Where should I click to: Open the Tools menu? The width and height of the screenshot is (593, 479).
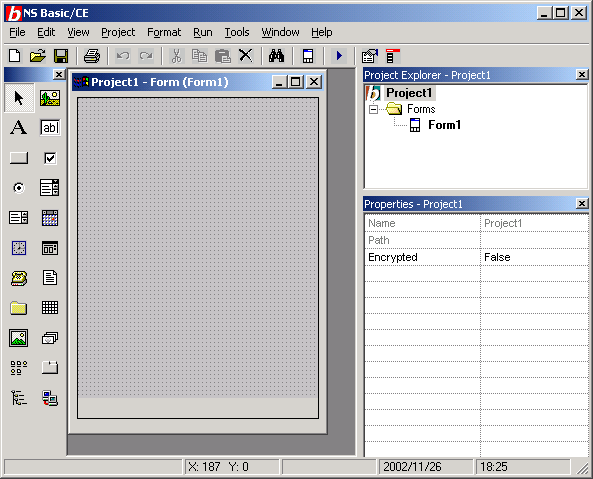coord(237,33)
